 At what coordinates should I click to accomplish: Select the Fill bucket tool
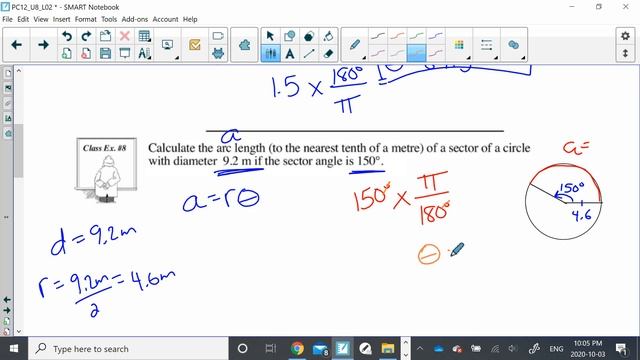tap(328, 36)
